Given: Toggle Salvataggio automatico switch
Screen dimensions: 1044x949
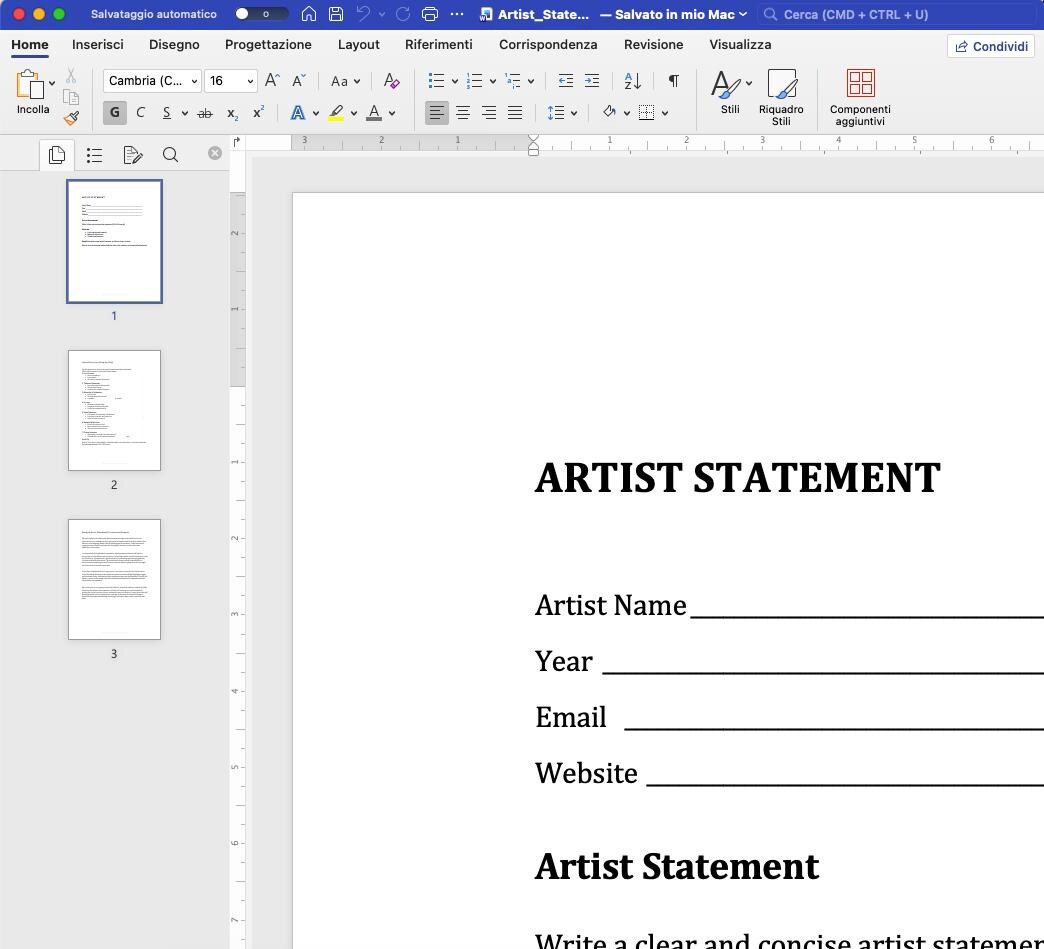Looking at the screenshot, I should coord(261,14).
